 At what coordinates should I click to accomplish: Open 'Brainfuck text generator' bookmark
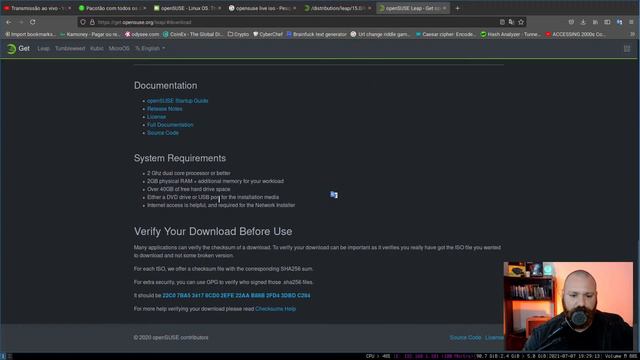click(x=316, y=34)
